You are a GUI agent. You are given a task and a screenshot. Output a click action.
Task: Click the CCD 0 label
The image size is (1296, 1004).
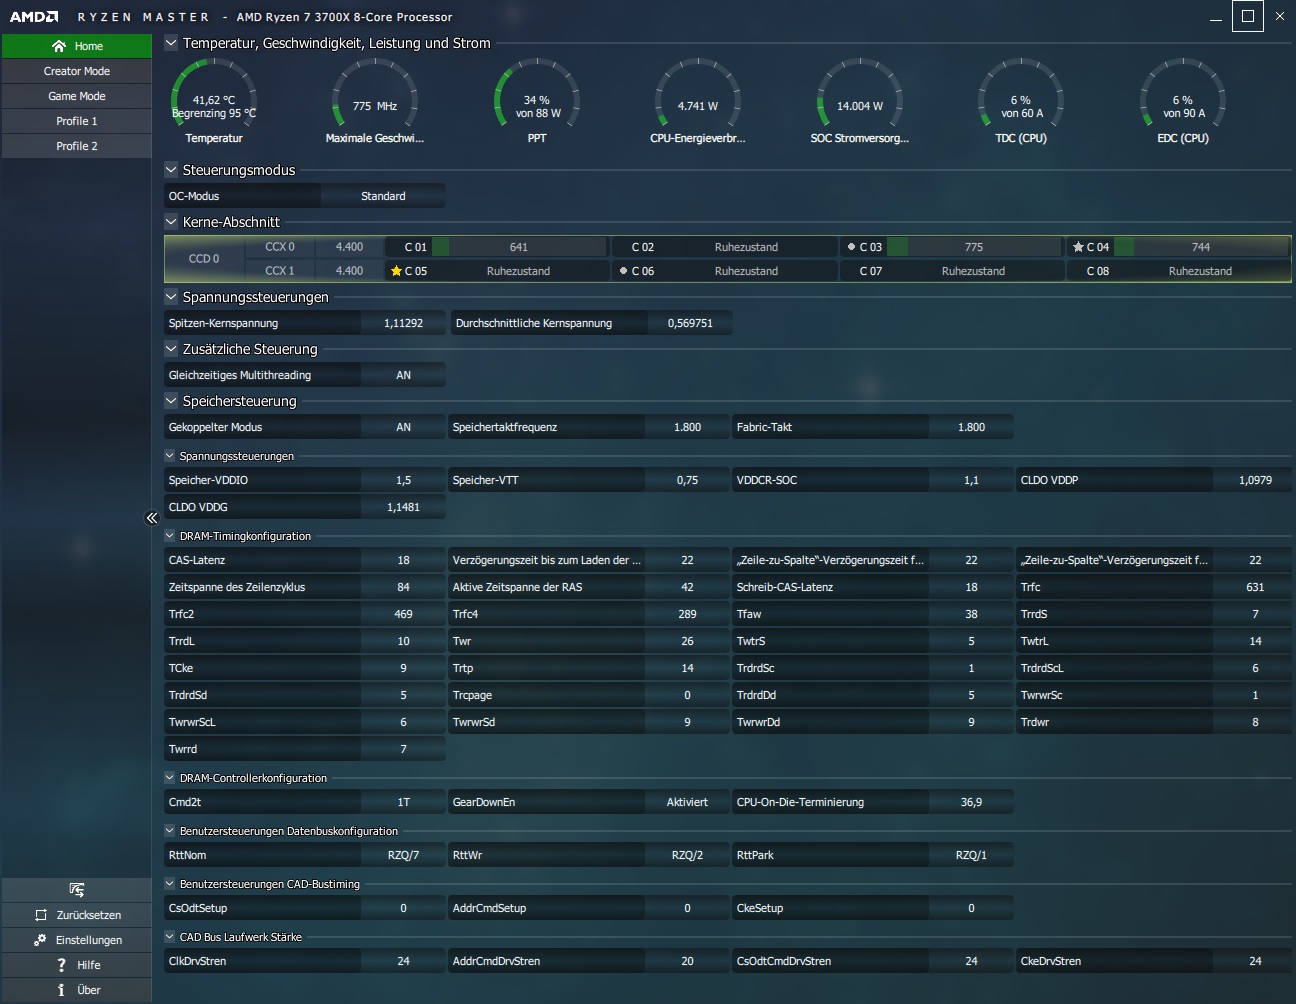[x=204, y=259]
